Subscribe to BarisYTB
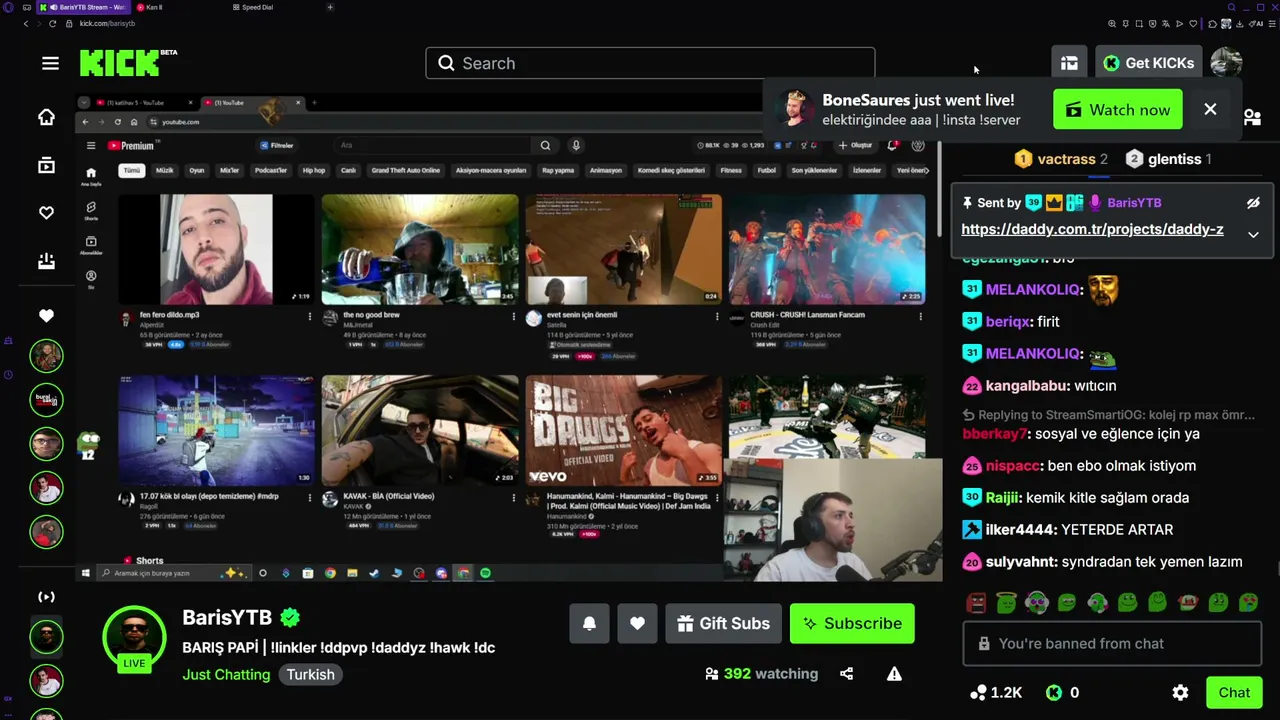The height and width of the screenshot is (720, 1280). tap(852, 623)
